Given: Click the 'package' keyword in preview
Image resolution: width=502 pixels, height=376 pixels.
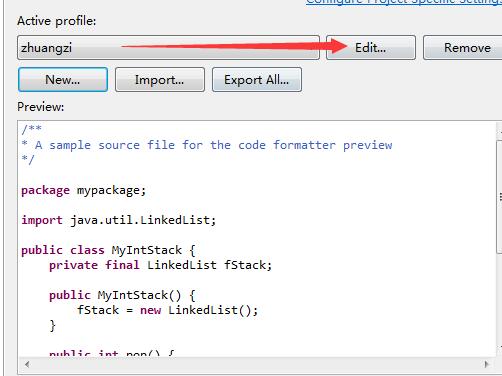Looking at the screenshot, I should click(x=45, y=190).
